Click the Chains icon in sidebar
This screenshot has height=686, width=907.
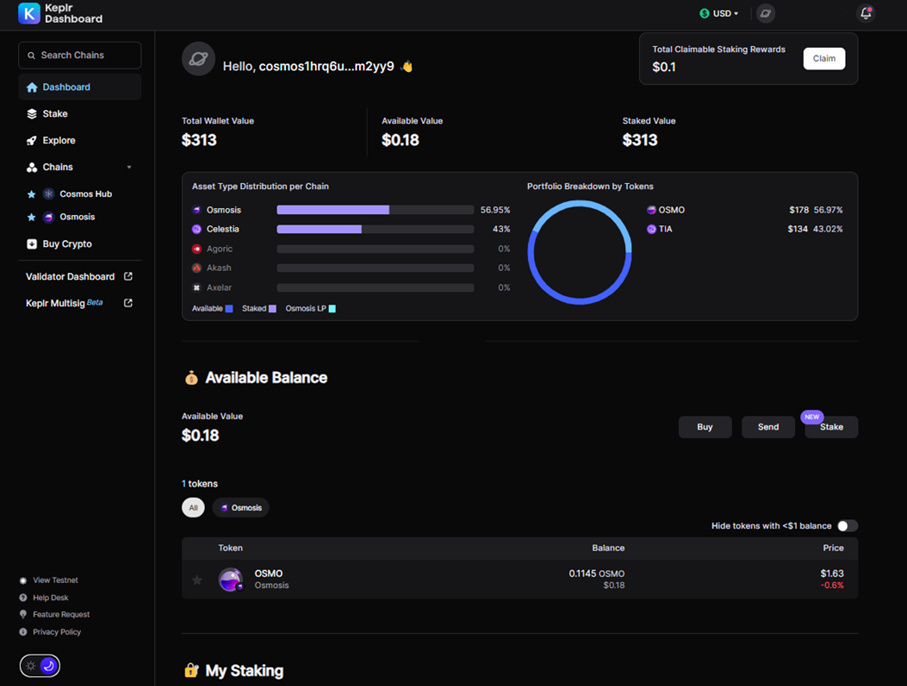(32, 167)
